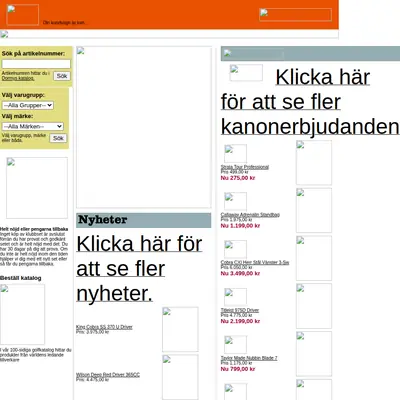The width and height of the screenshot is (400, 400).
Task: Click small icon above Taylor Made Nubbin Blade
Action: pyautogui.click(x=235, y=345)
